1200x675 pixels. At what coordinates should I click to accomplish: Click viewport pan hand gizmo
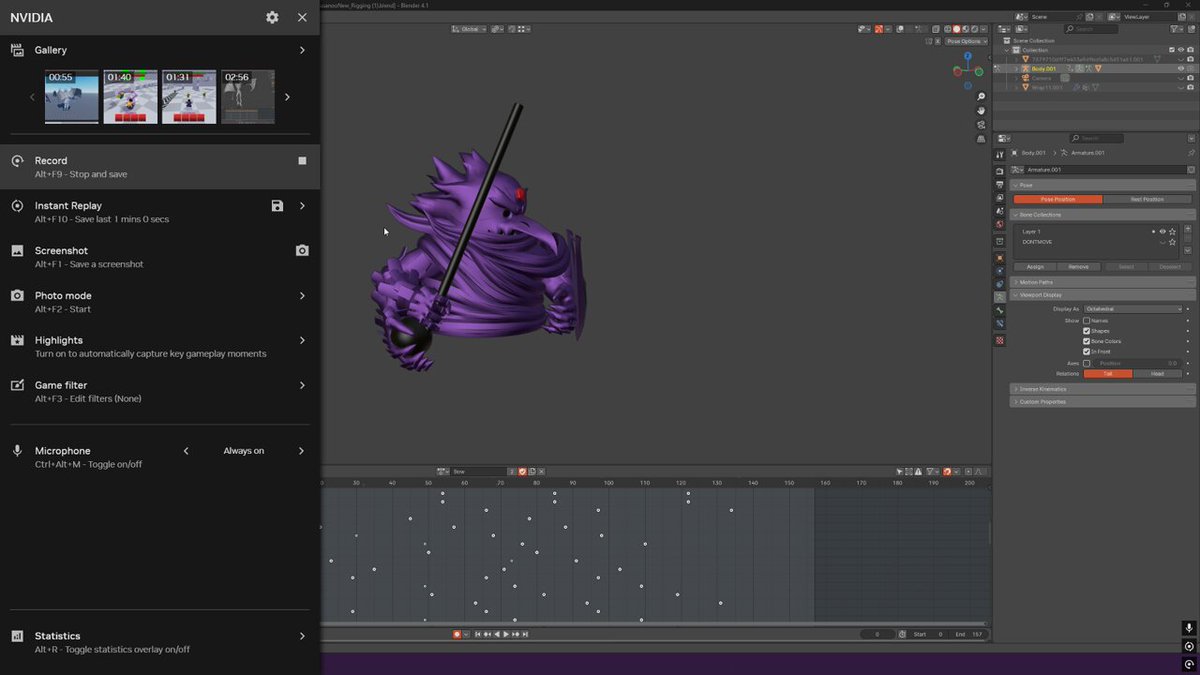(x=982, y=111)
